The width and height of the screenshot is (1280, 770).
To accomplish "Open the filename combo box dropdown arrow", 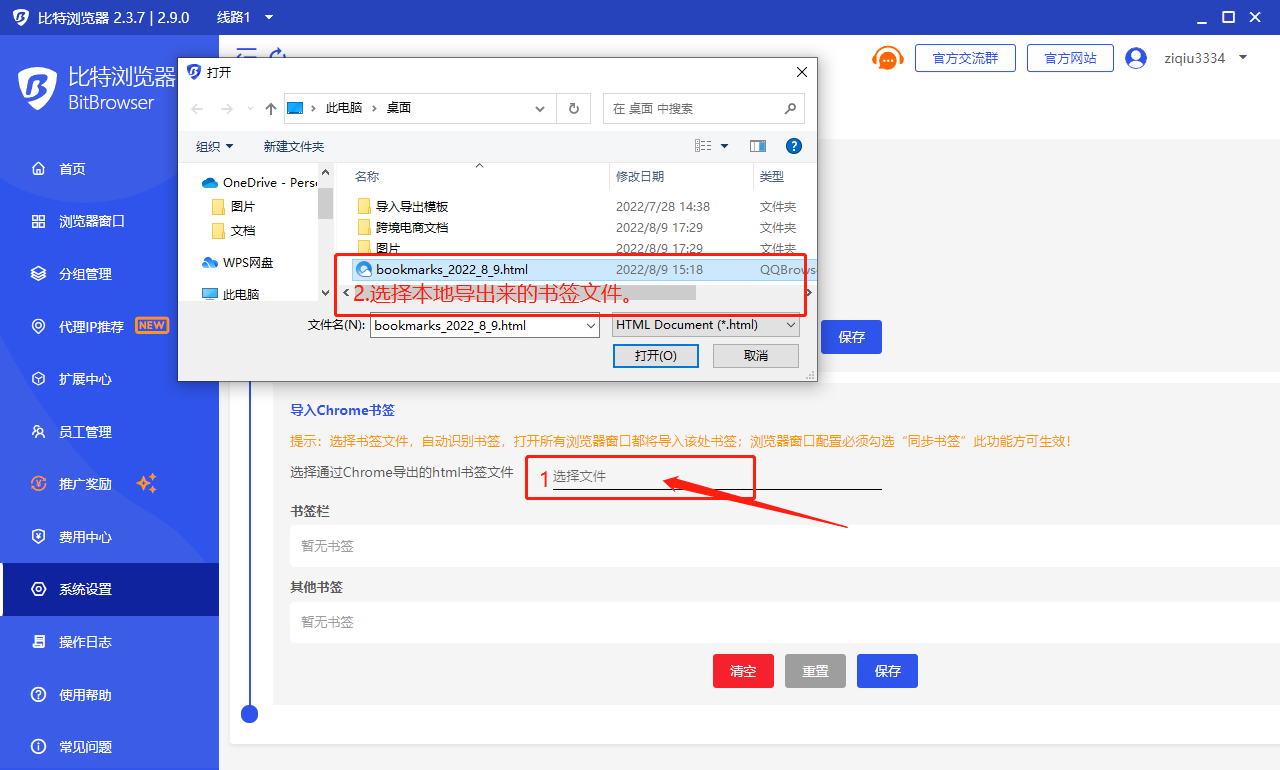I will 590,325.
